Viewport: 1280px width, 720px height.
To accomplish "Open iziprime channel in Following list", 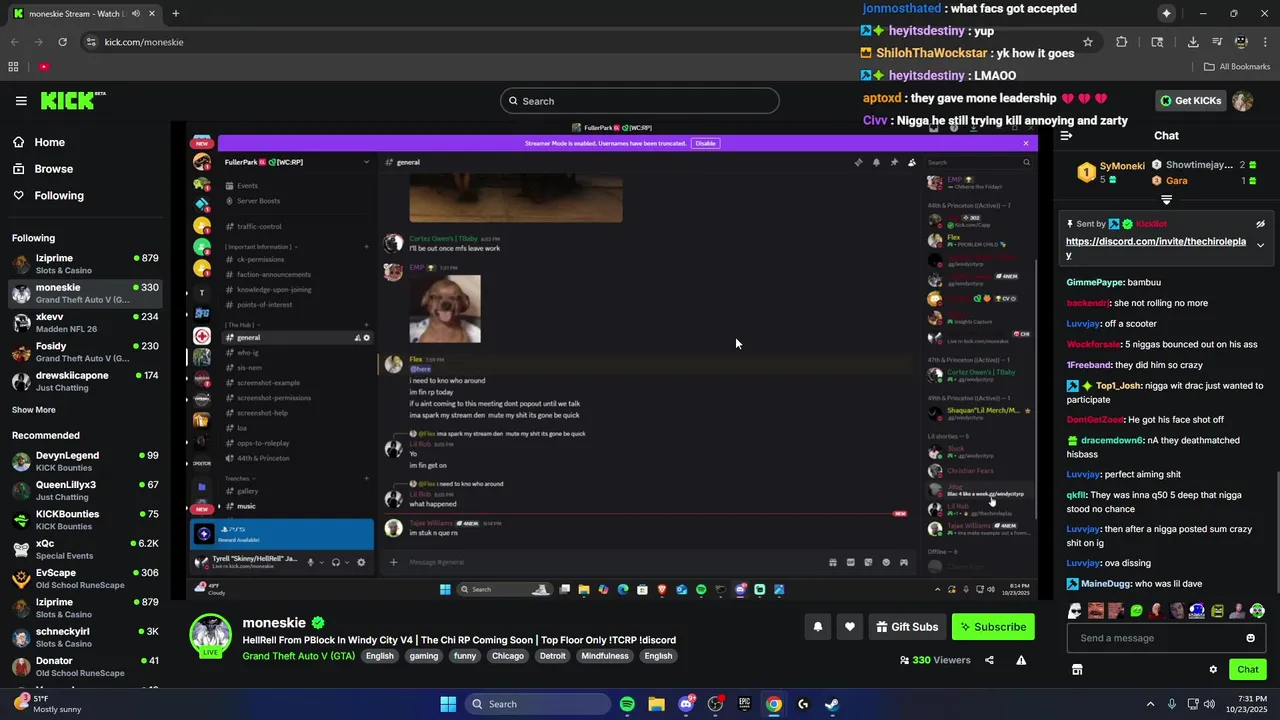I will pos(85,264).
